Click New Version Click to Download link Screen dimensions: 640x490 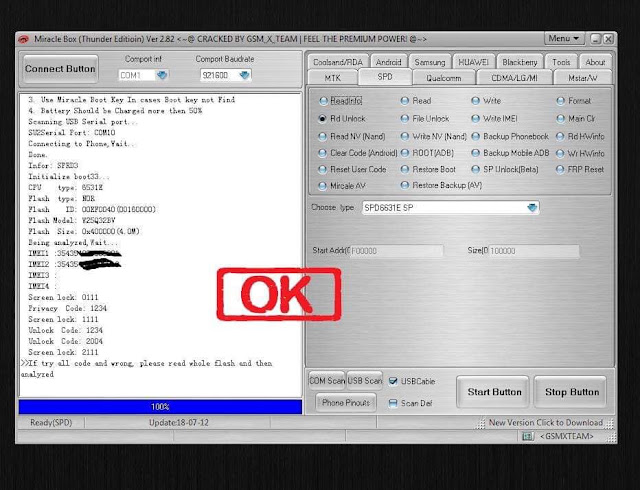[x=546, y=423]
